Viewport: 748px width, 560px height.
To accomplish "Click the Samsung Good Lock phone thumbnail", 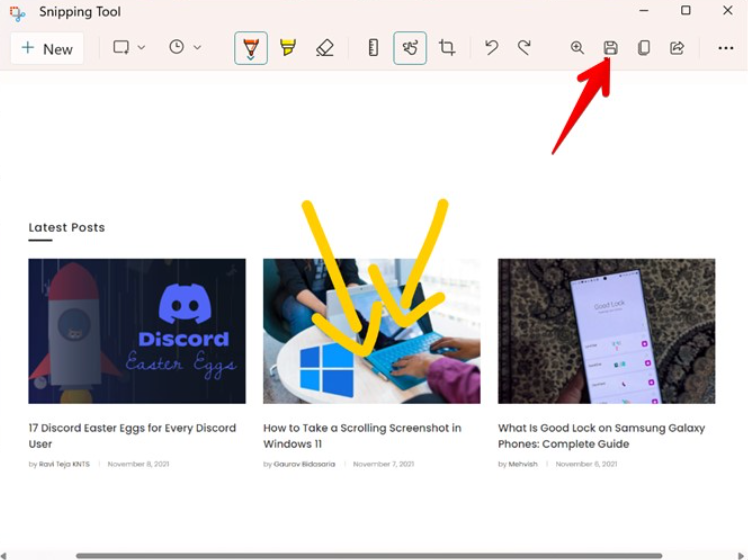I will coord(606,331).
